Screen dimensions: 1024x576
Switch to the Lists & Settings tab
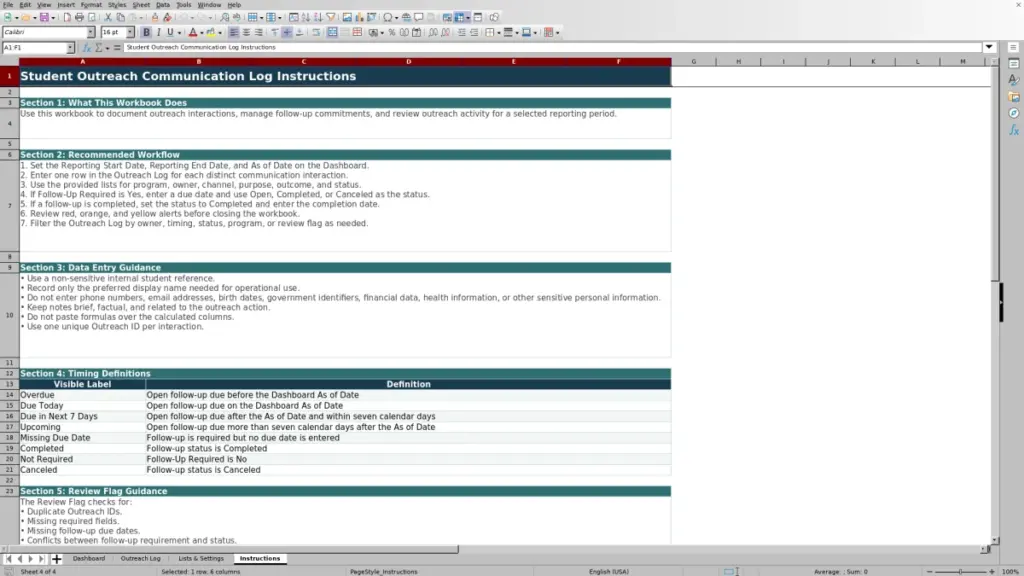tap(201, 558)
